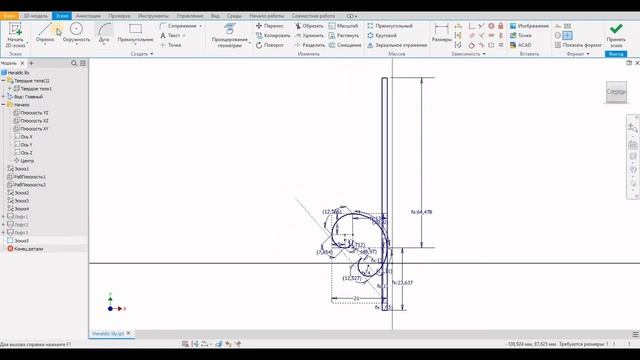Select the Точка point tool in Создать

coord(171,45)
